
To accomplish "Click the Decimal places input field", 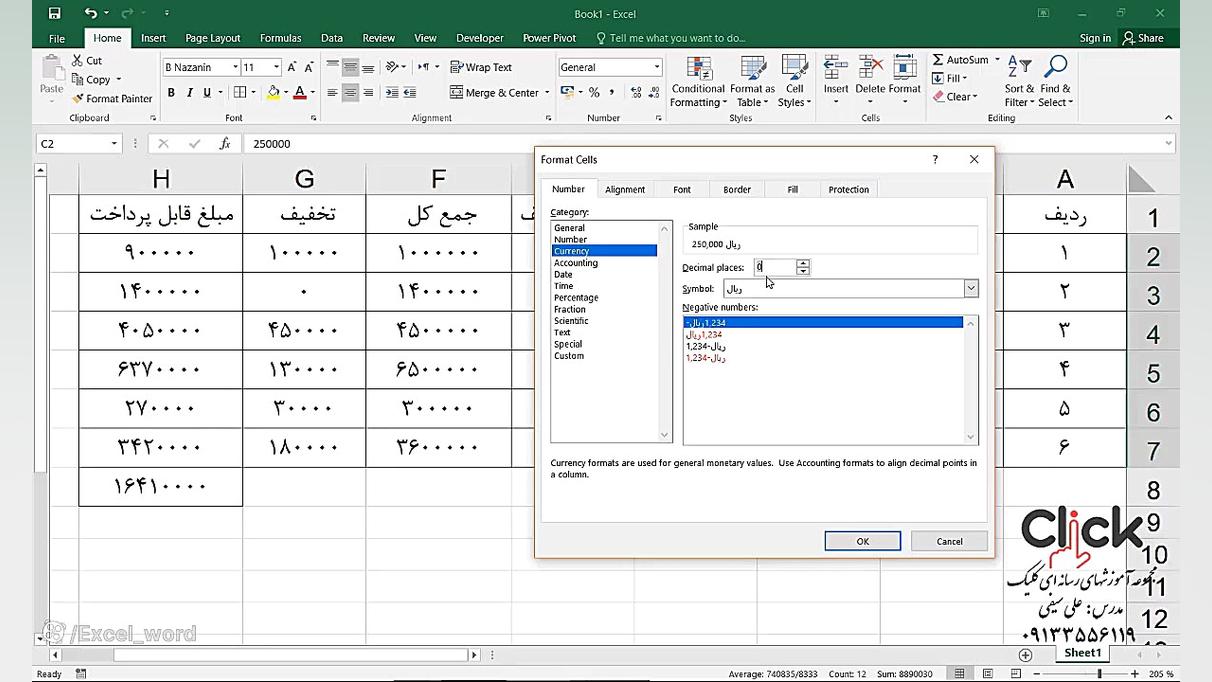I will tap(775, 267).
